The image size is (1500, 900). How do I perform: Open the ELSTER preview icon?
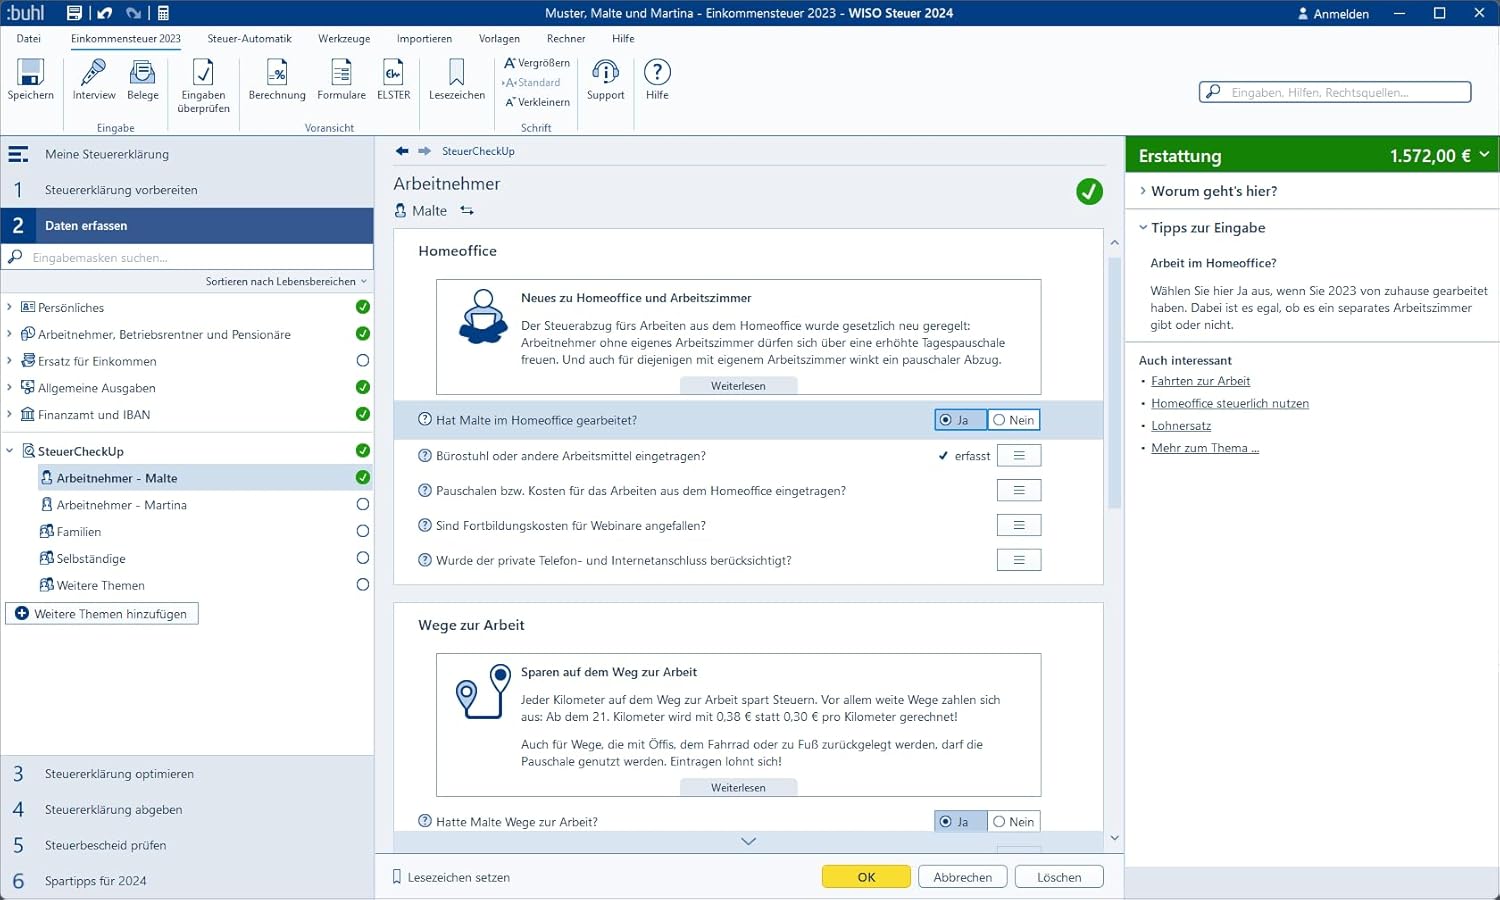click(x=393, y=80)
